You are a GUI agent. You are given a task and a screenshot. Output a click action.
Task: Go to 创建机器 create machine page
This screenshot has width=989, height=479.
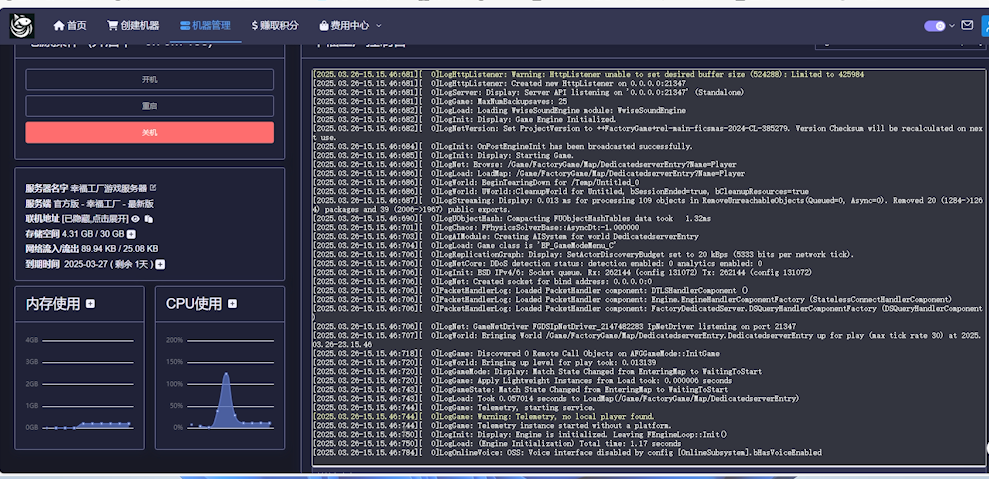(133, 26)
